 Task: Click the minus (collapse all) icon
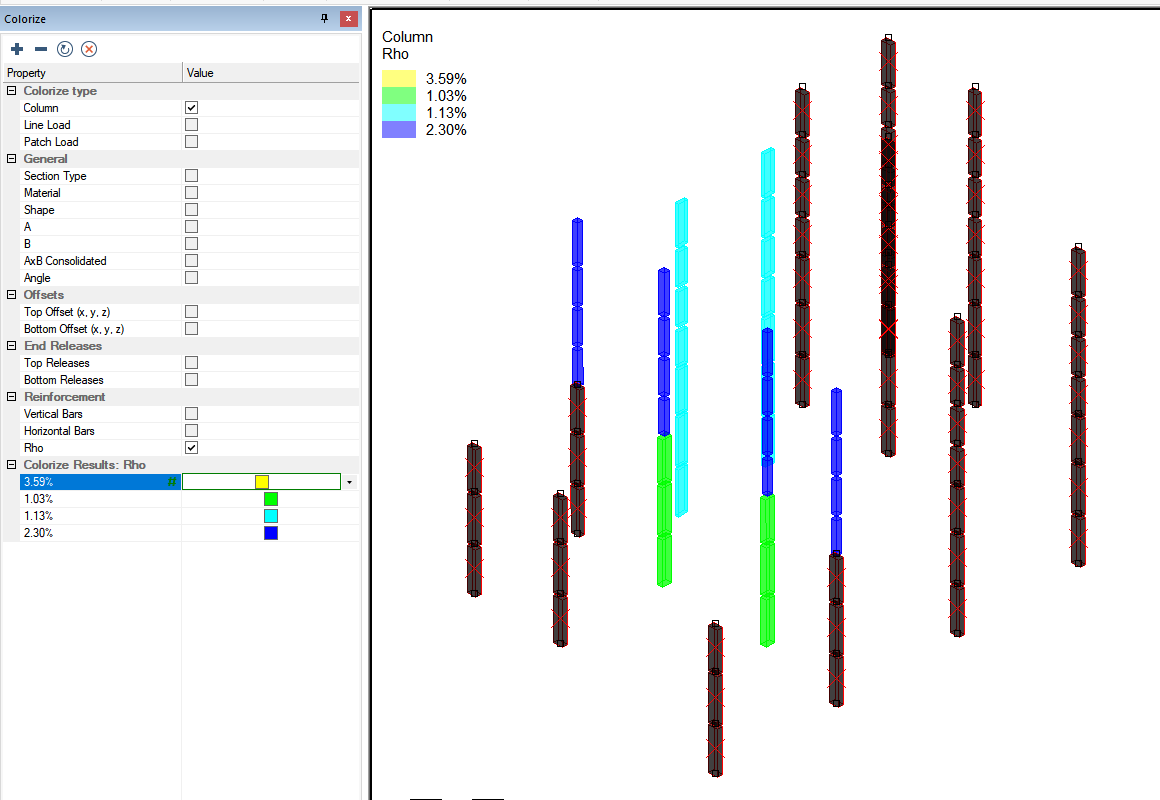(x=41, y=49)
